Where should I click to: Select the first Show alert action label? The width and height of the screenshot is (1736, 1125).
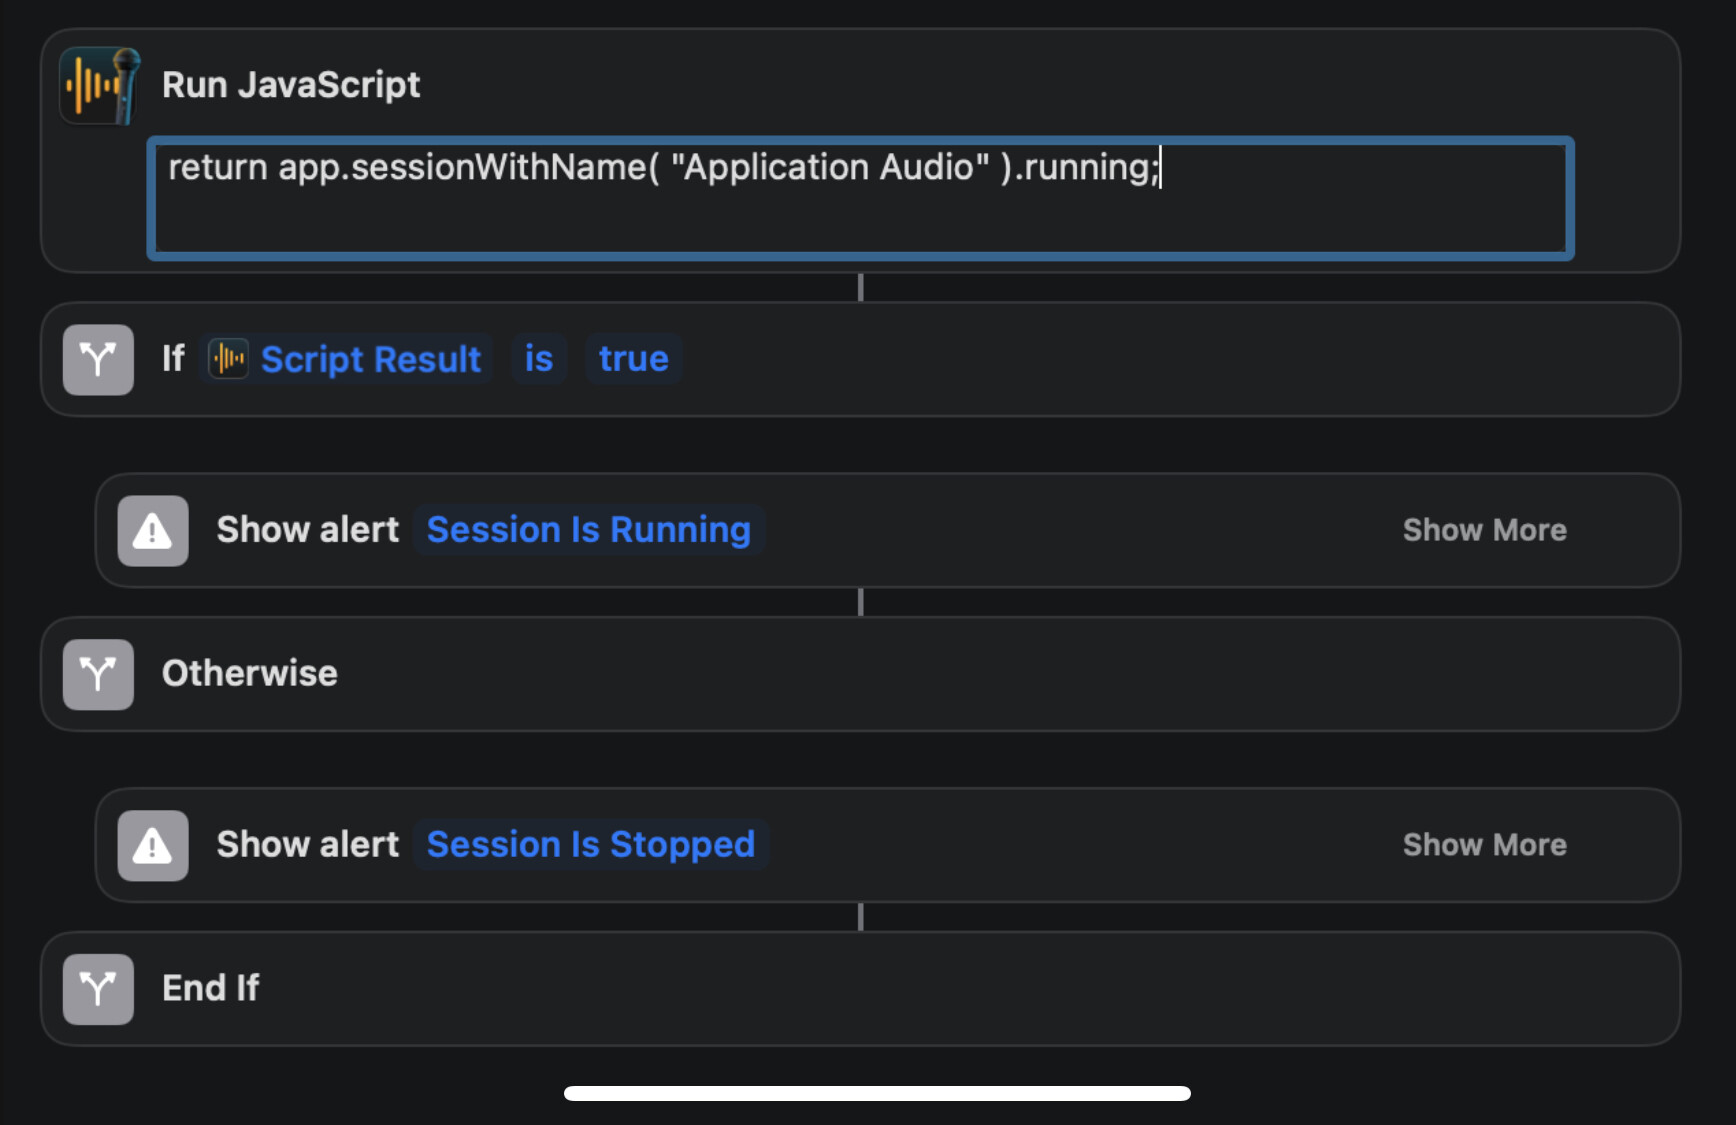coord(308,530)
